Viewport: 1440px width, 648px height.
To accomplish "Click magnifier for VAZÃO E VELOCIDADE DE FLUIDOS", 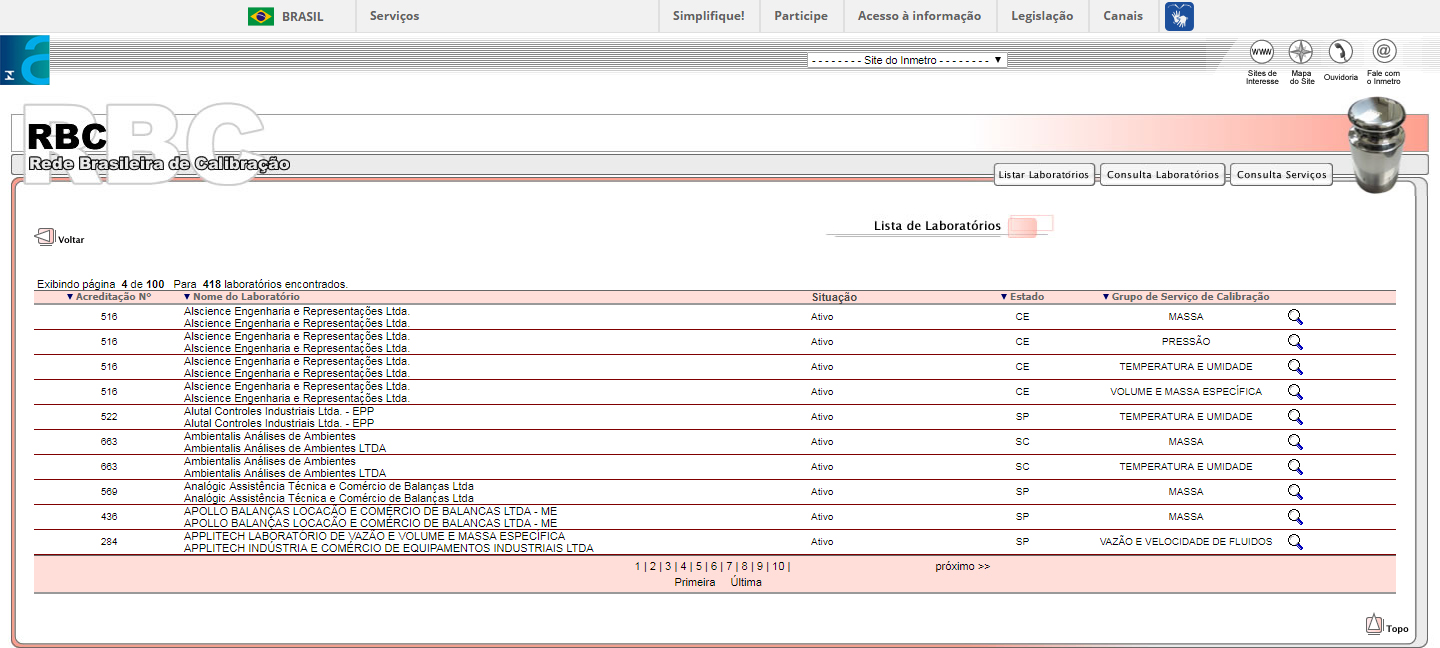I will [1295, 542].
